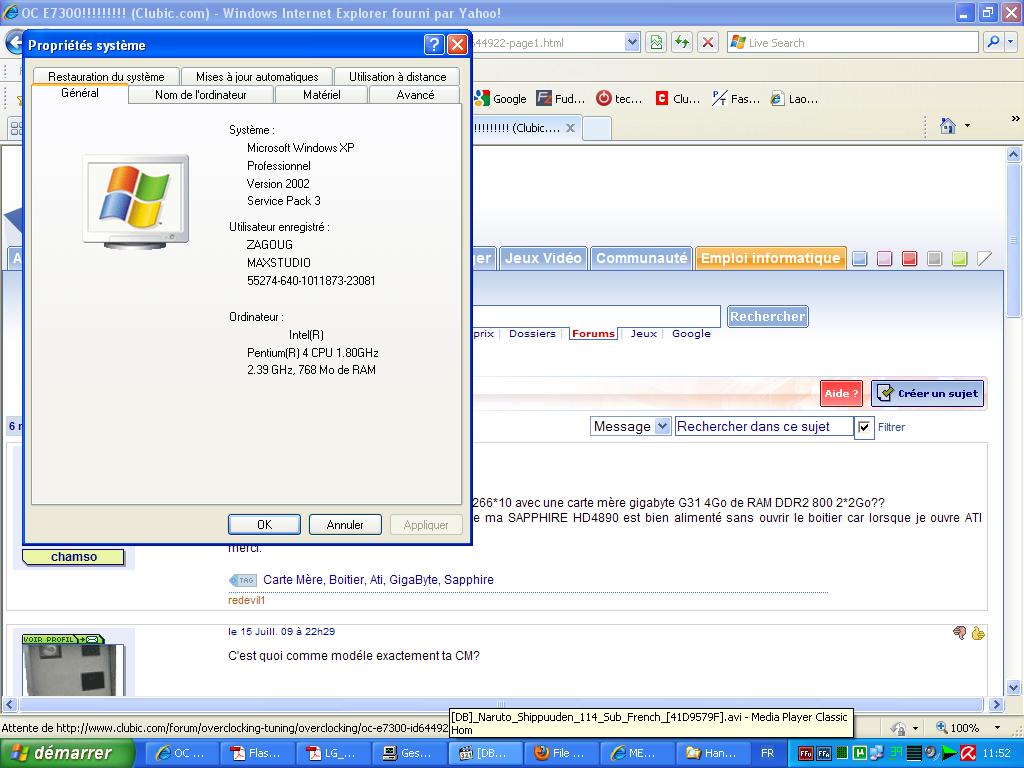Click the Refresh page icon
This screenshot has height=768, width=1024.
coord(682,42)
